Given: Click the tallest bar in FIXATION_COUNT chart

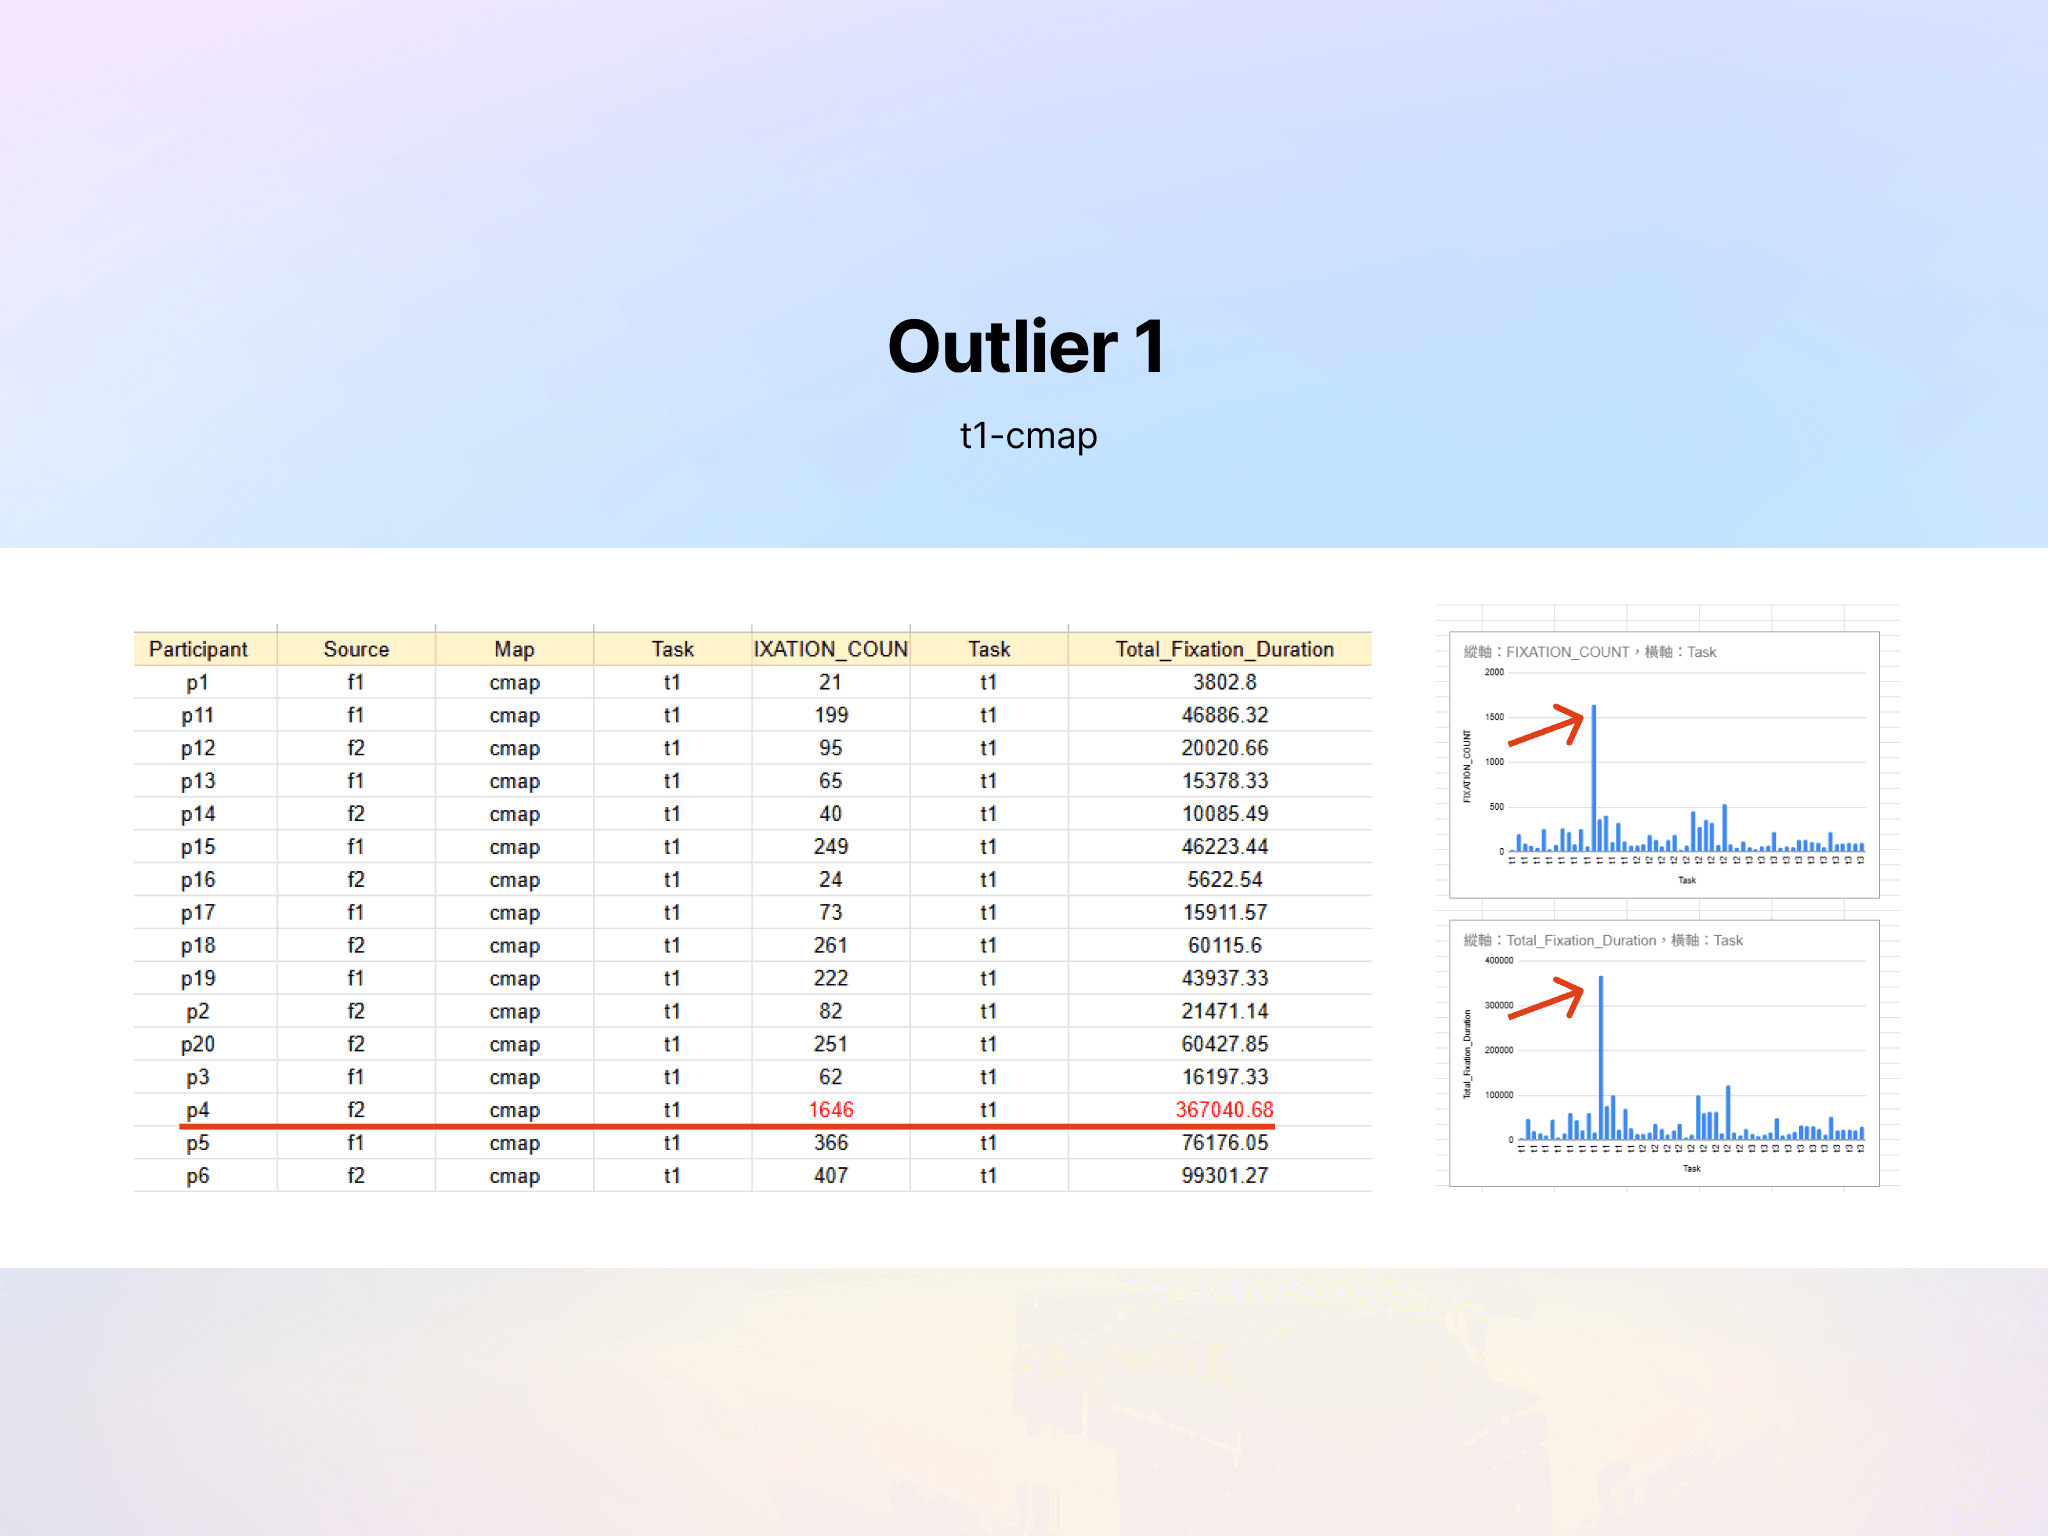Looking at the screenshot, I should [x=1593, y=780].
